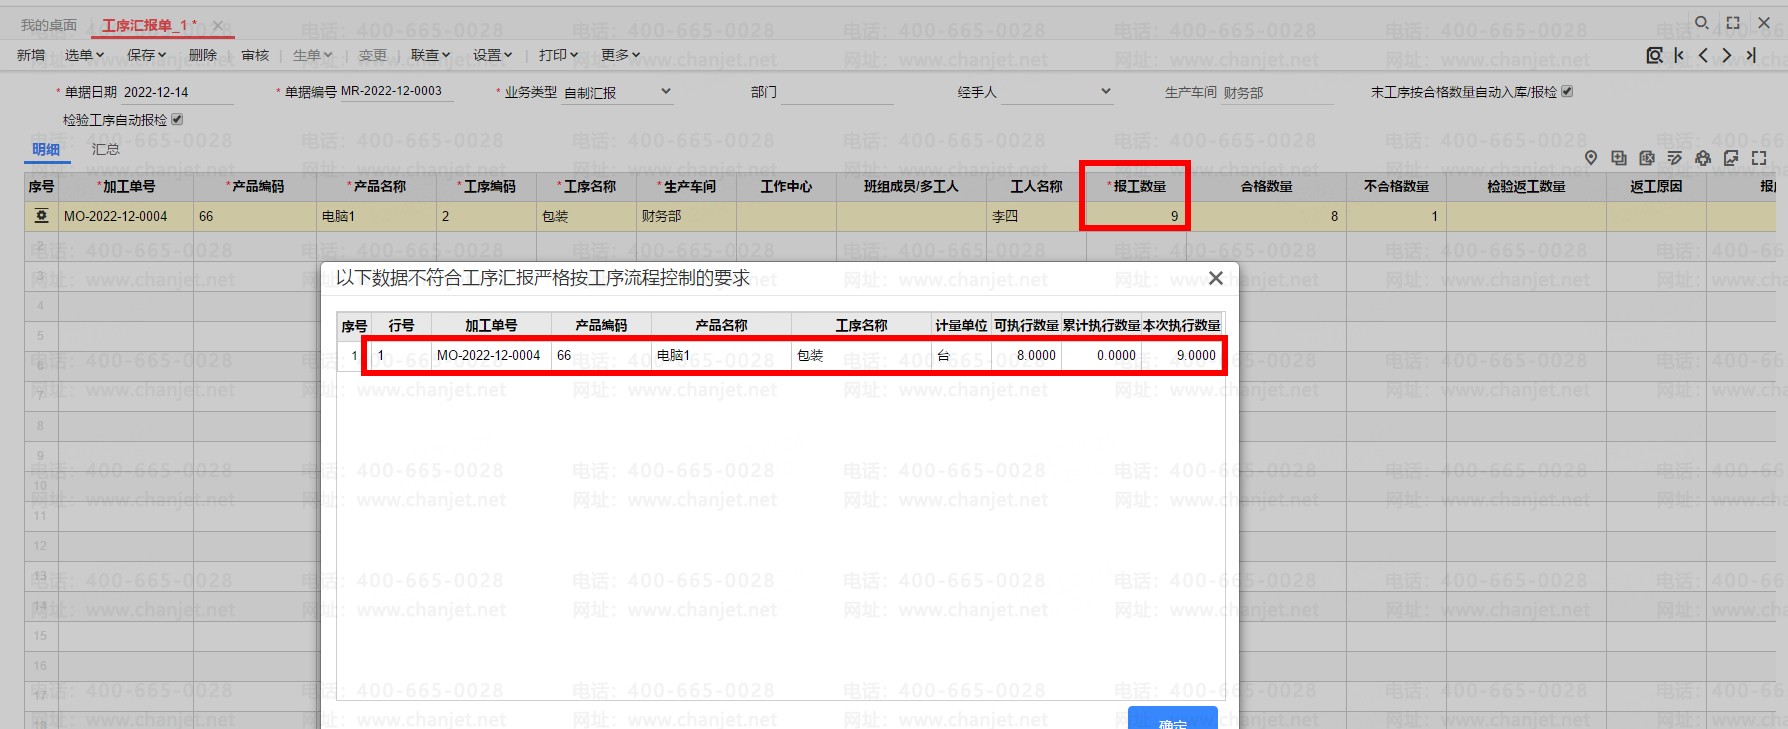Toggle the 检验工序自动报检 checkbox

click(x=177, y=119)
